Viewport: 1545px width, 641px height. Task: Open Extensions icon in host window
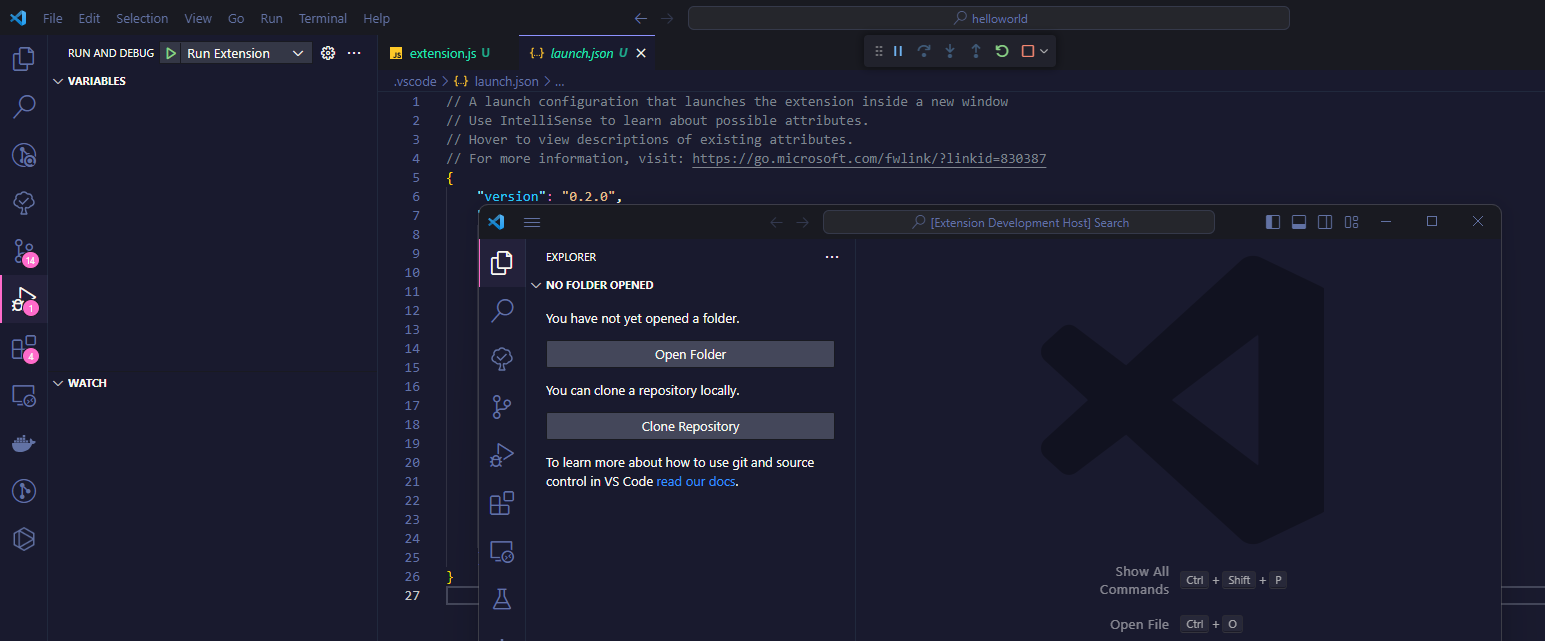point(502,503)
